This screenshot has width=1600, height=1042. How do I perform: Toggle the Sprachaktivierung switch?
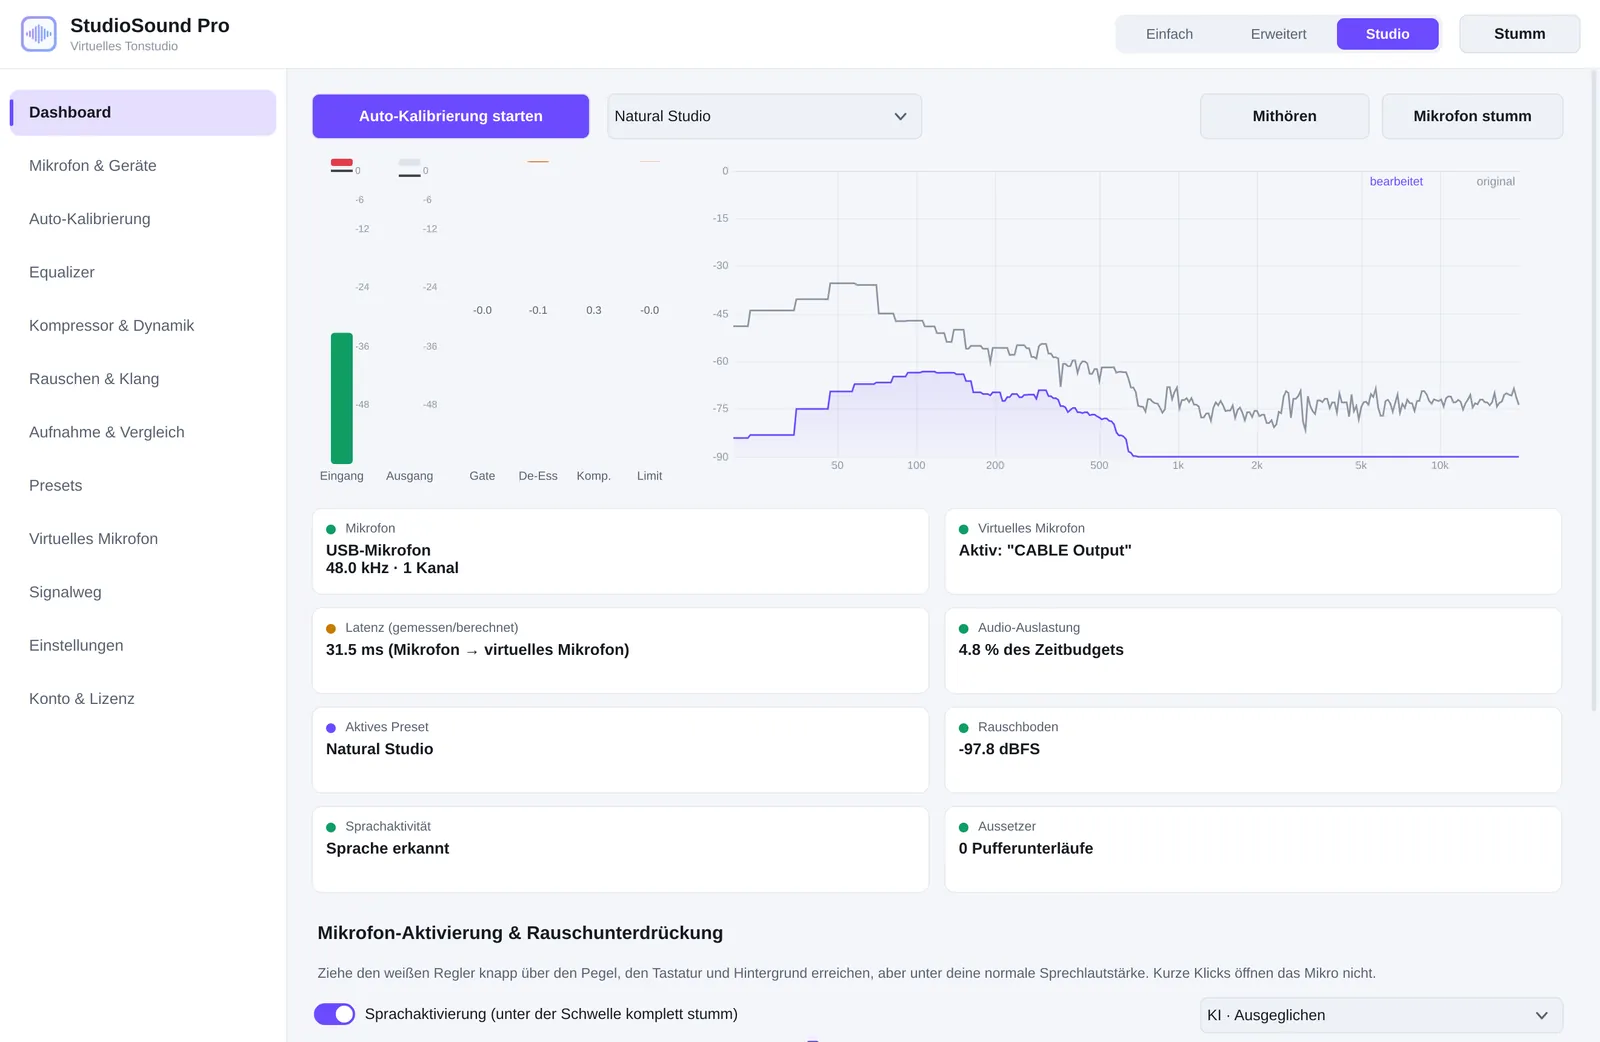point(334,1014)
